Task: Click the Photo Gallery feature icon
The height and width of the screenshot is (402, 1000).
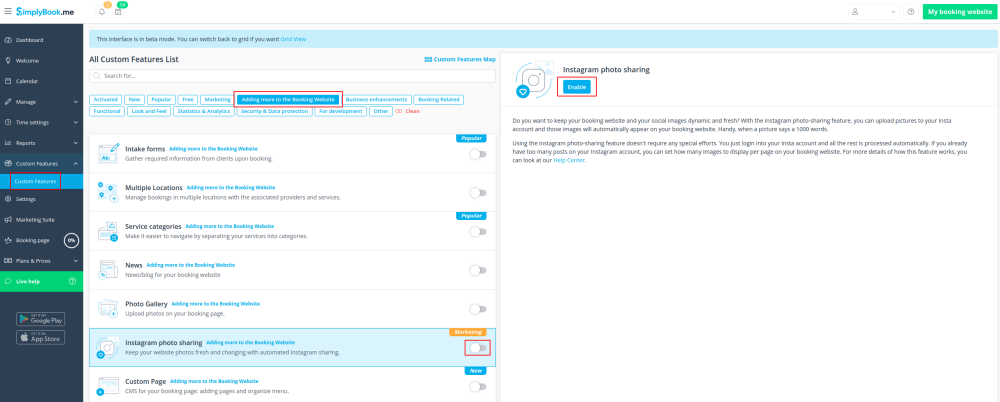Action: pos(107,309)
